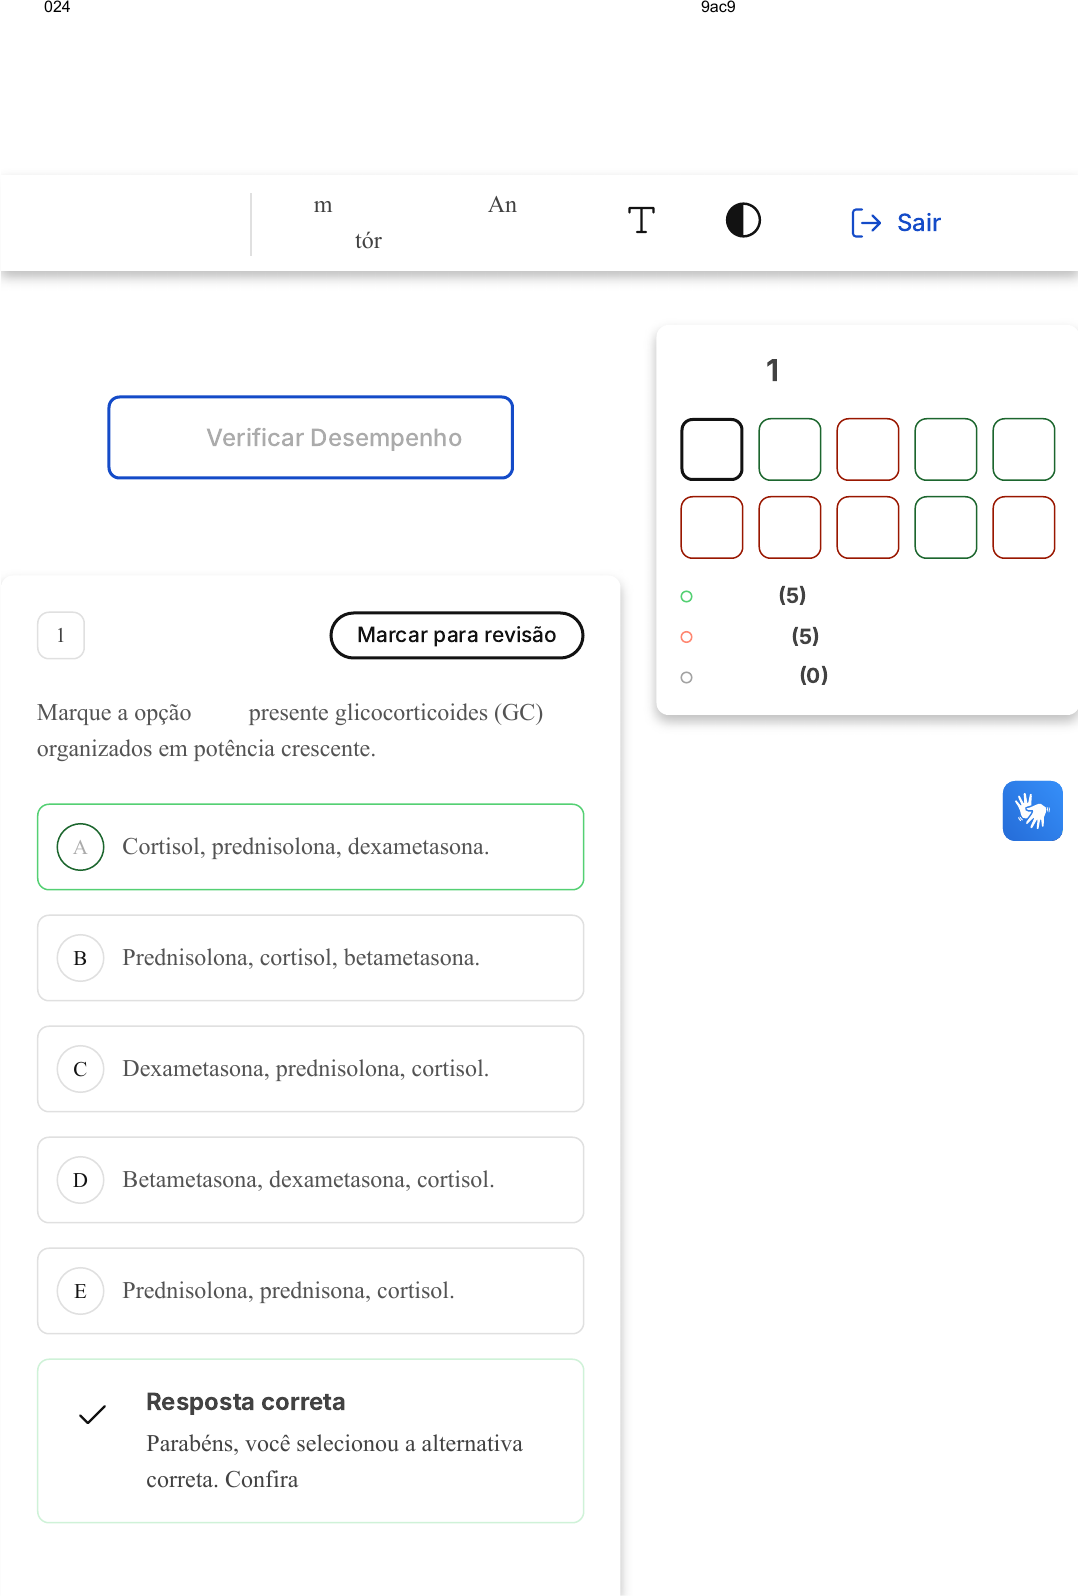Open last red box in second row
1079x1596 pixels.
[1024, 527]
